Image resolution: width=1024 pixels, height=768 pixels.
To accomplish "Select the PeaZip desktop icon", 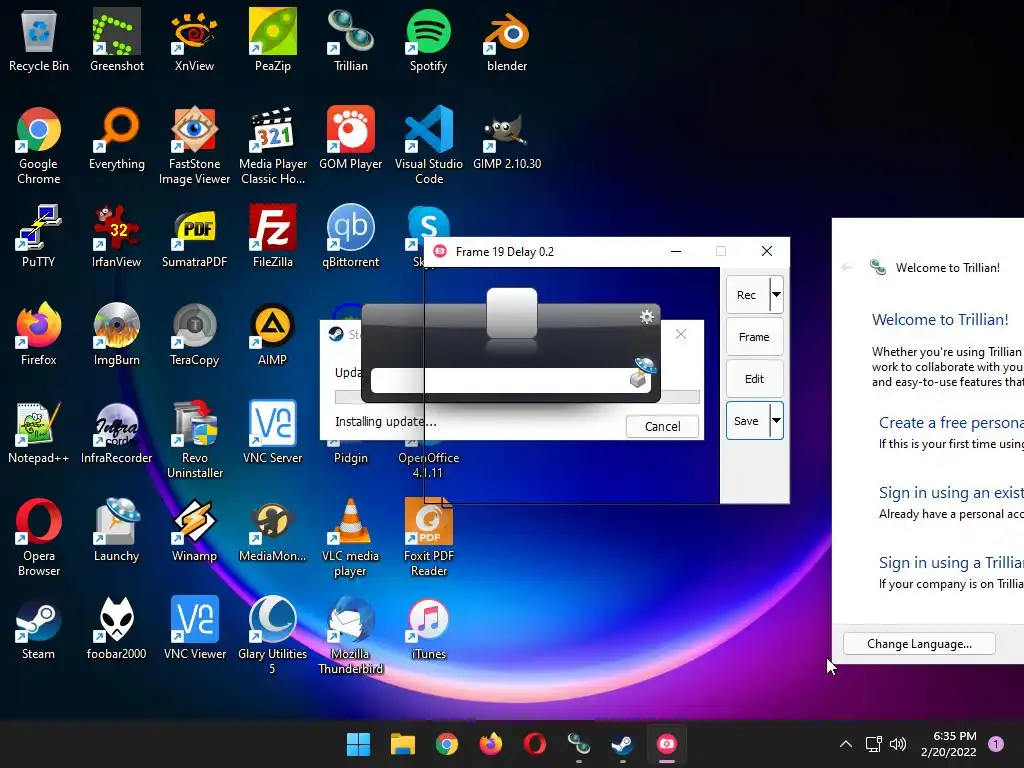I will point(272,40).
